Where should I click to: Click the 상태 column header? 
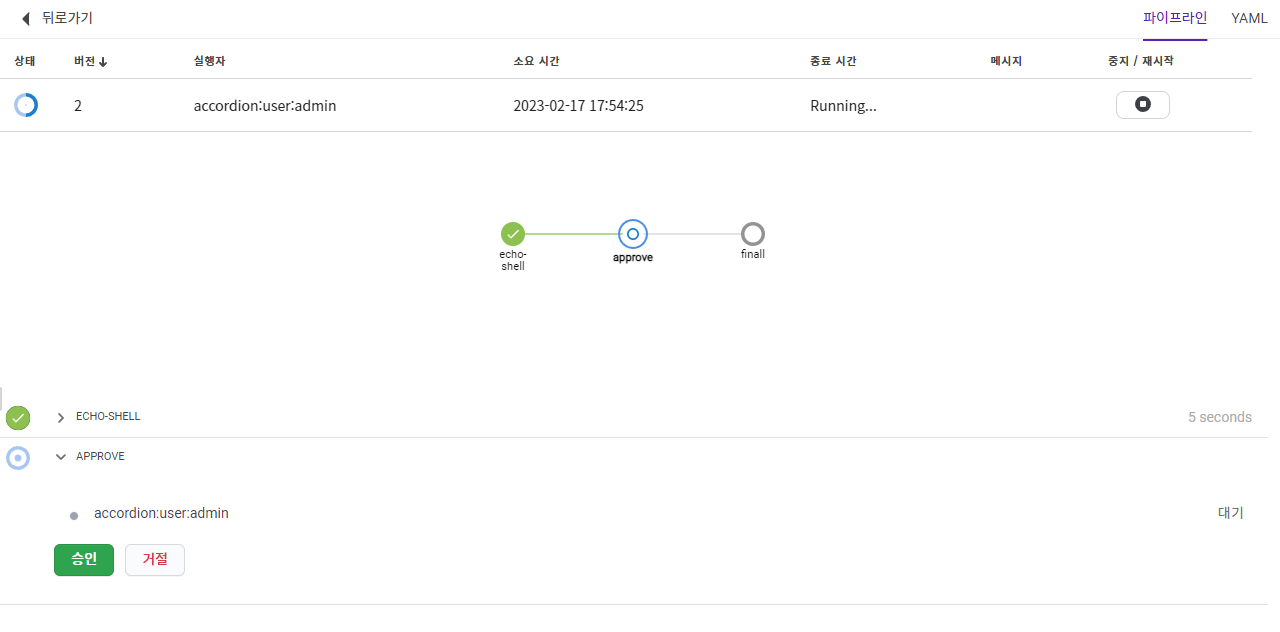(25, 61)
